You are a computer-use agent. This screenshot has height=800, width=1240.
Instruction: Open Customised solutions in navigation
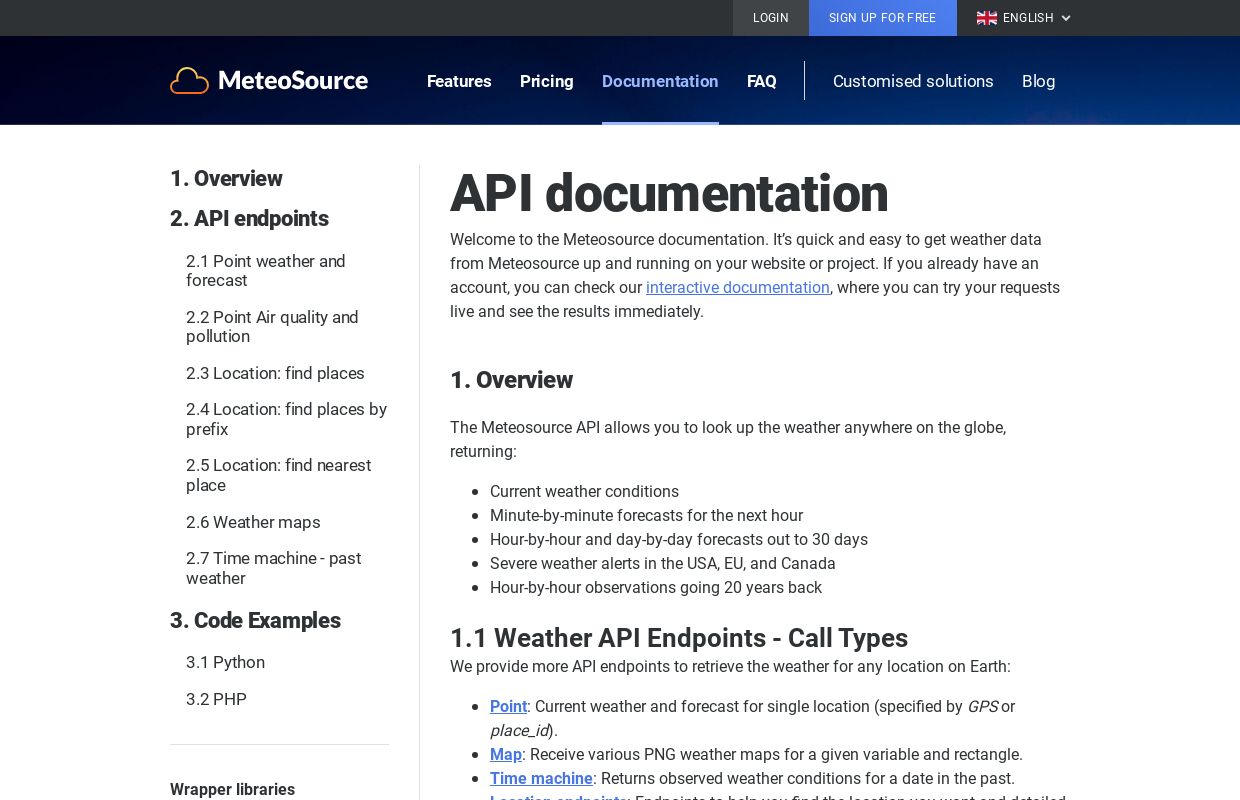(x=913, y=81)
